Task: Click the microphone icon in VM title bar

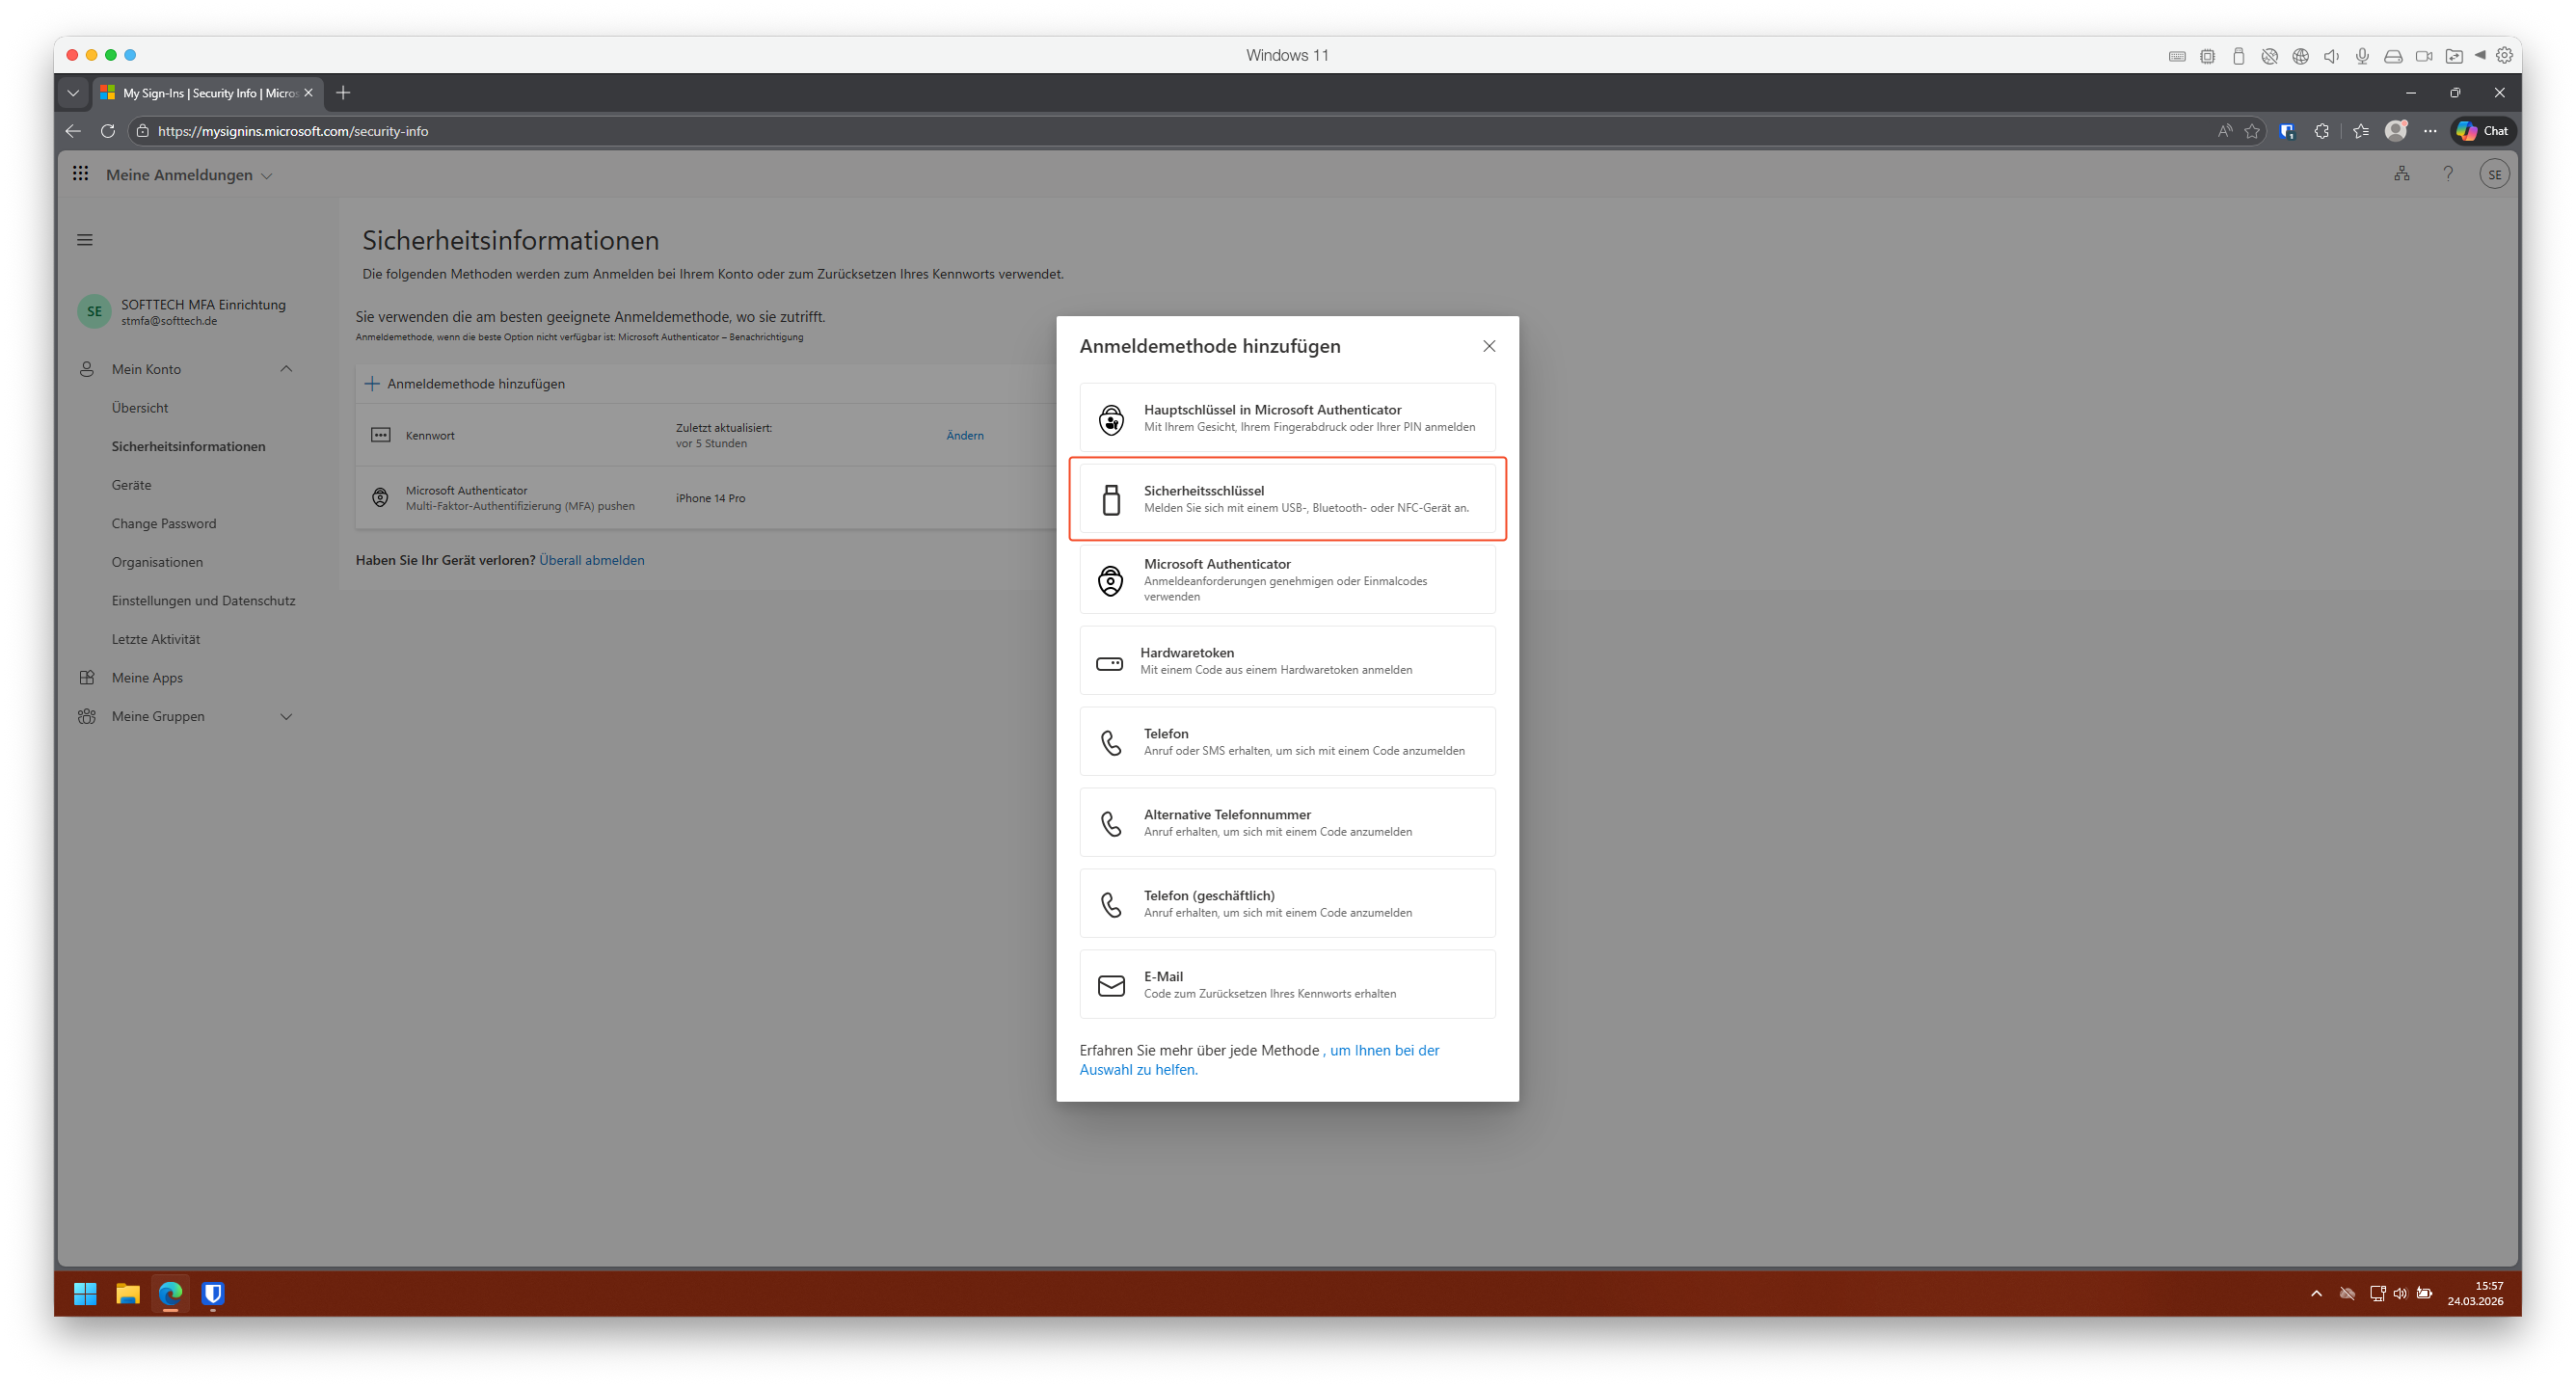Action: coord(2362,56)
